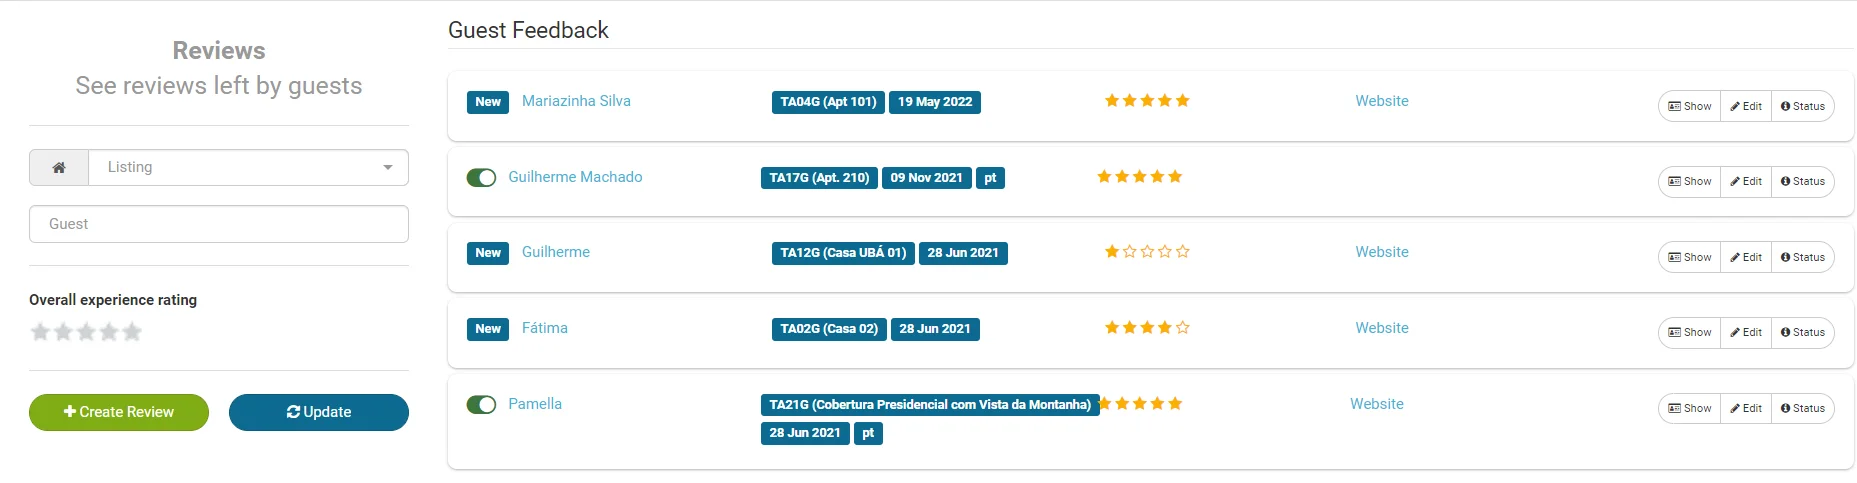Toggle off Guilherme Machado's review switch
Screen dimensions: 1857x483
pos(481,178)
